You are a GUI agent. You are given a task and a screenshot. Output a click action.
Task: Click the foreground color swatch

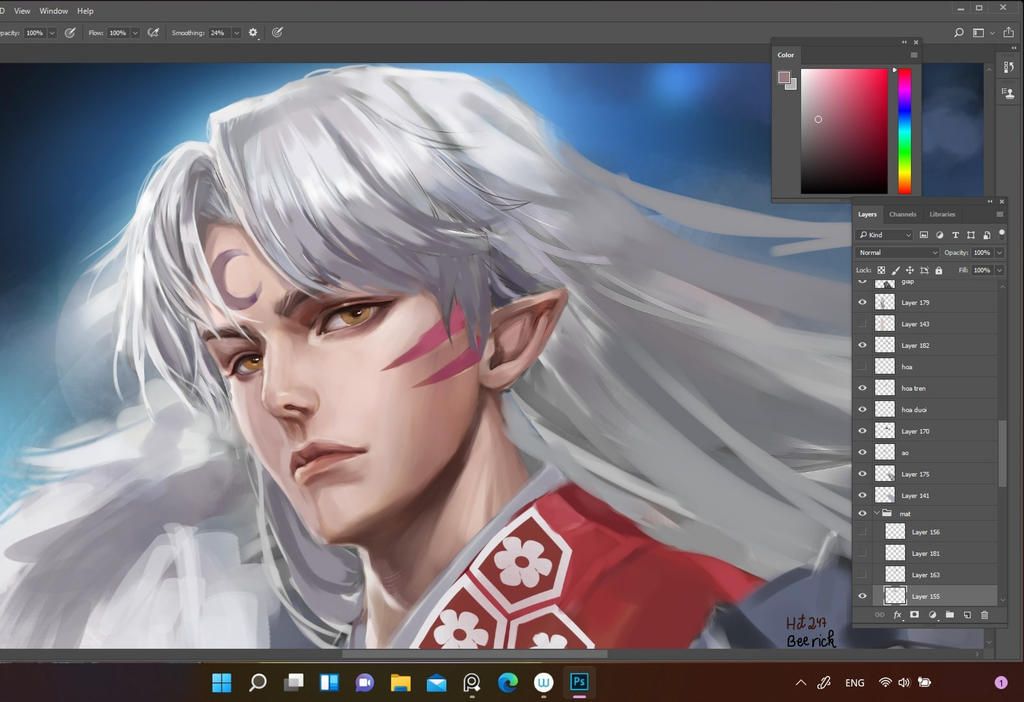click(x=784, y=78)
